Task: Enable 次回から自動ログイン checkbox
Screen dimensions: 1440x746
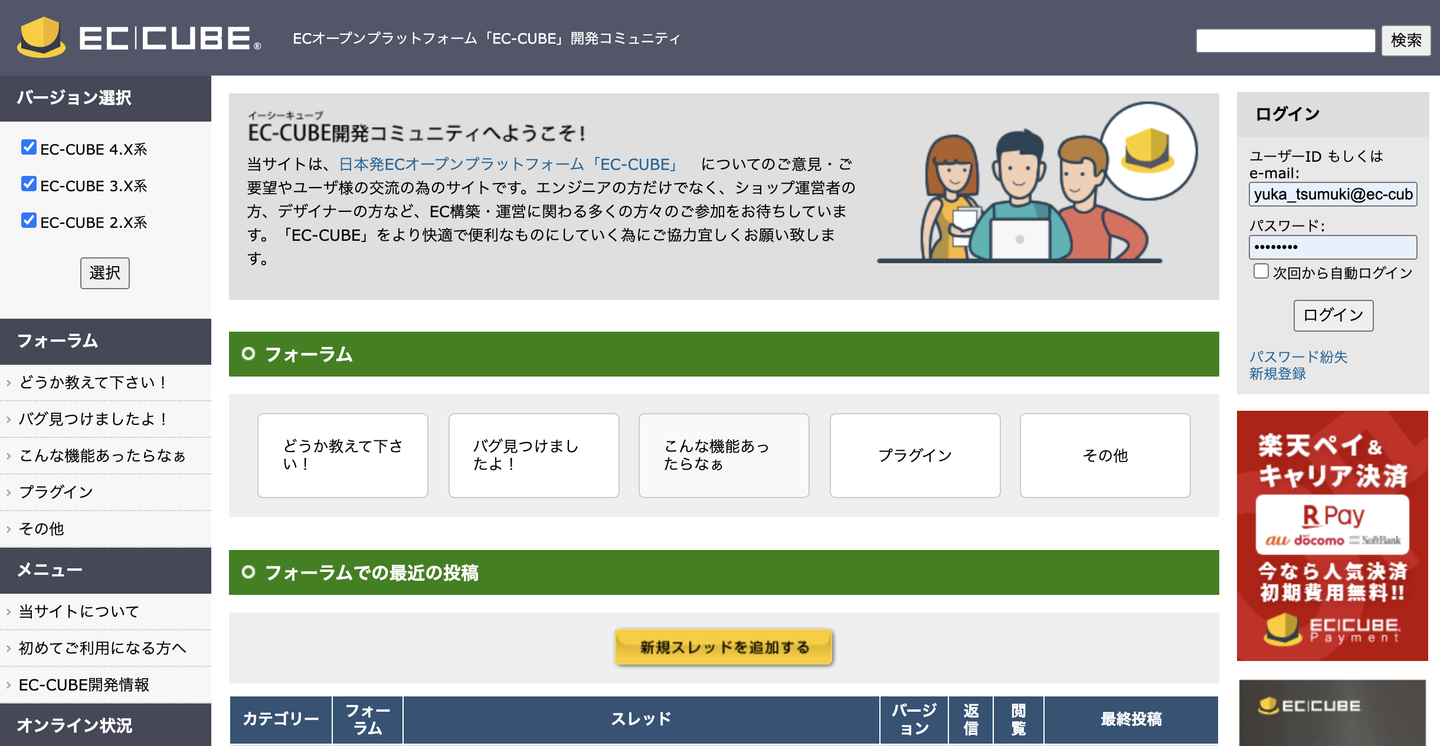Action: (1261, 271)
